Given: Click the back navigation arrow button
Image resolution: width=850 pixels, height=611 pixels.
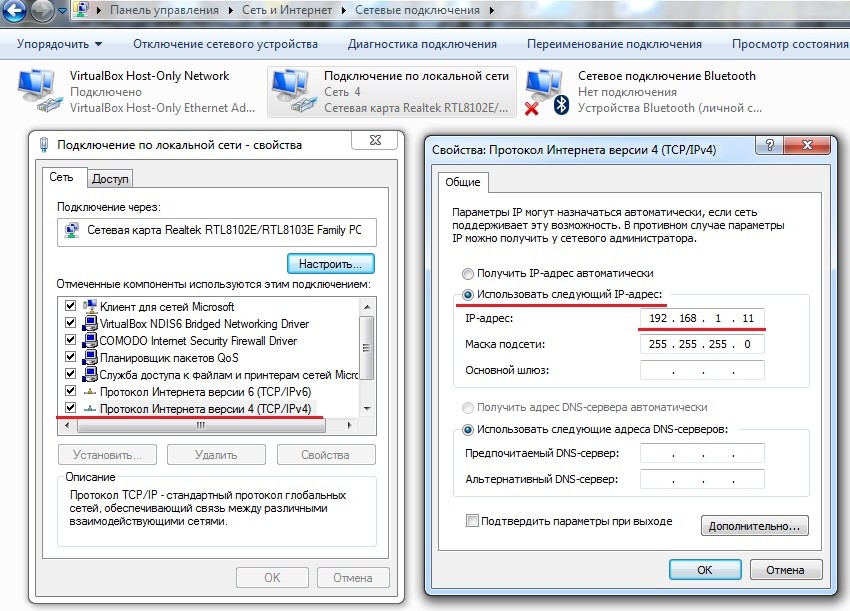Looking at the screenshot, I should point(14,11).
